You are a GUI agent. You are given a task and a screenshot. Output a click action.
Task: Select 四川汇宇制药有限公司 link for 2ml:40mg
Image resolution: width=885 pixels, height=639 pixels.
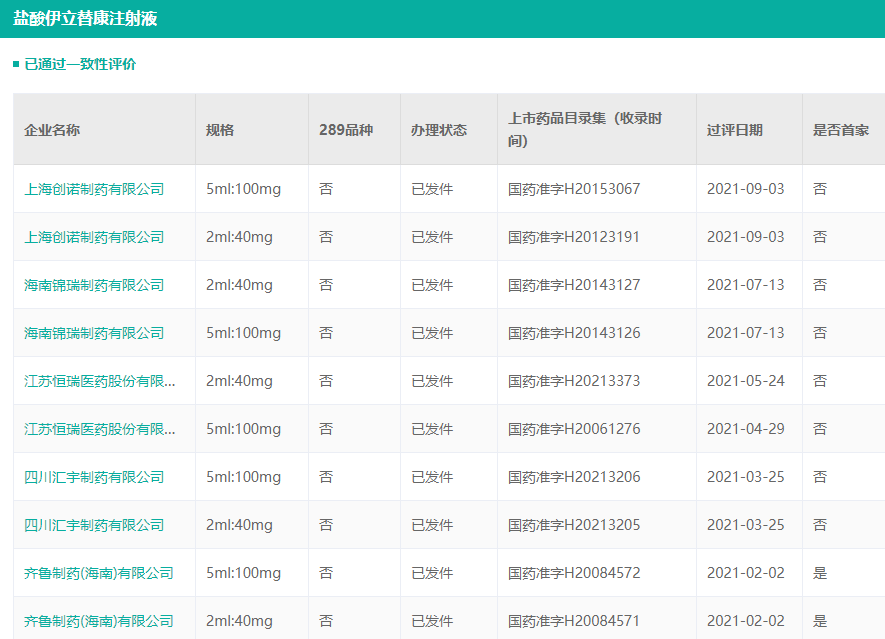click(x=94, y=525)
